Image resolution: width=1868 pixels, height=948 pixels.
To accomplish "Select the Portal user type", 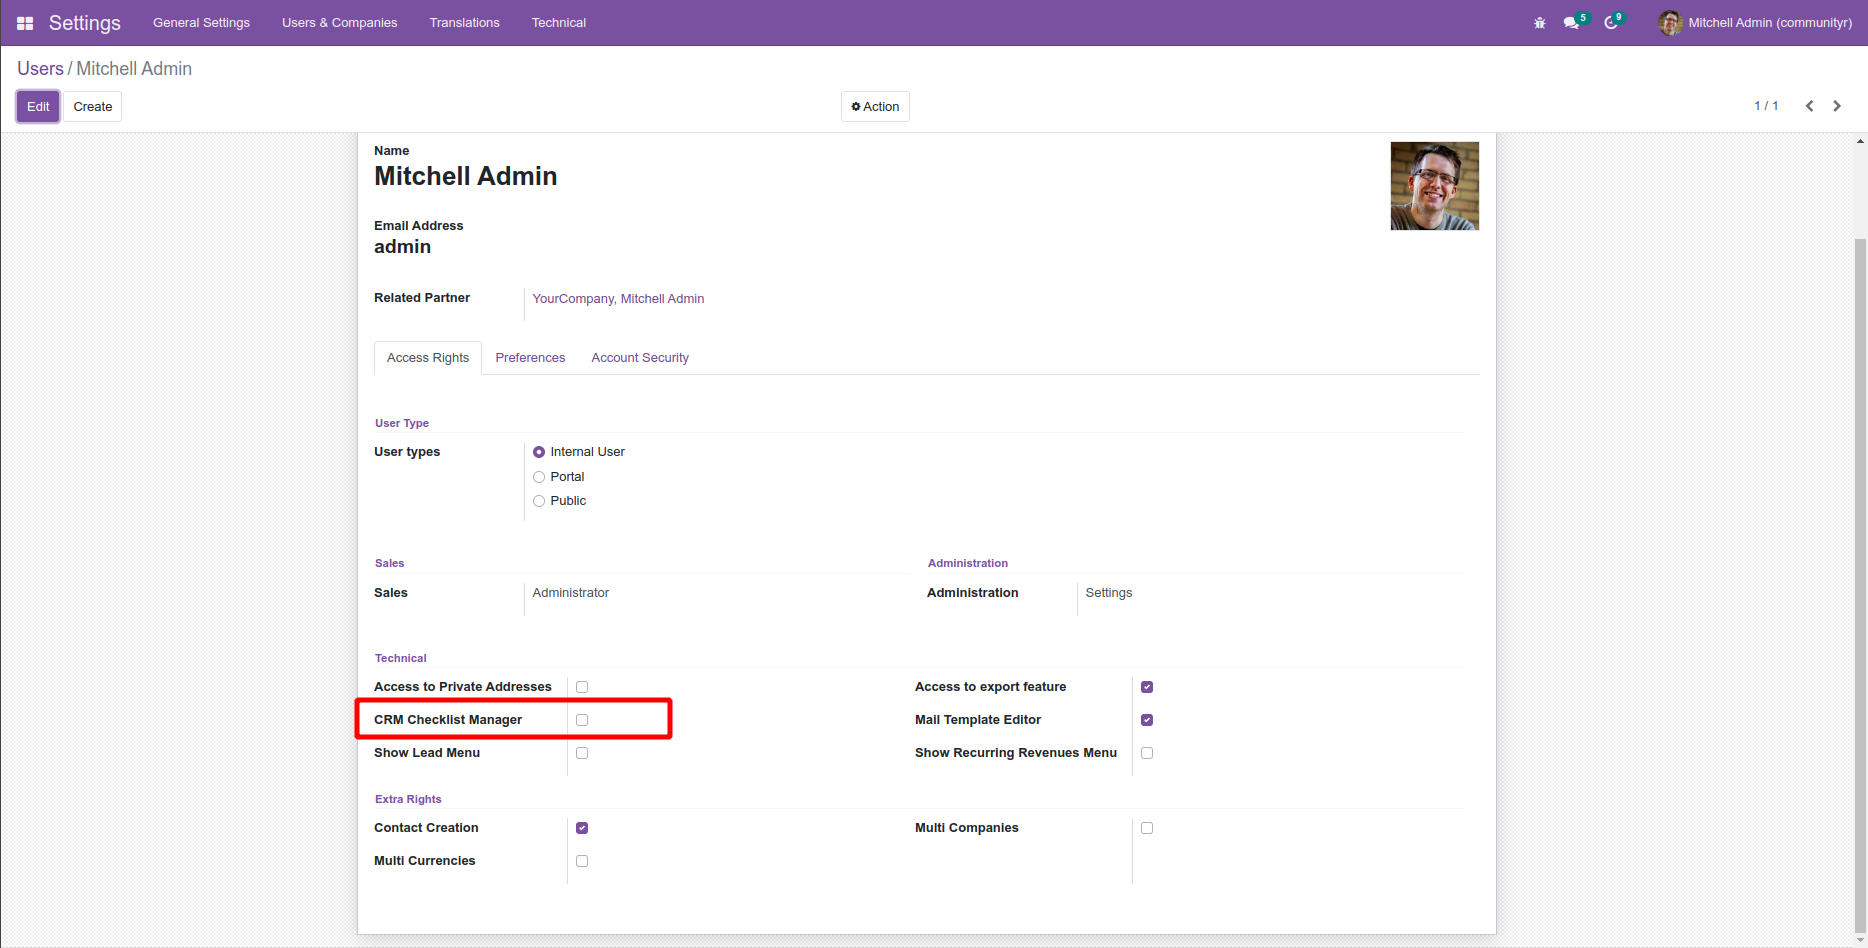I will coord(539,477).
